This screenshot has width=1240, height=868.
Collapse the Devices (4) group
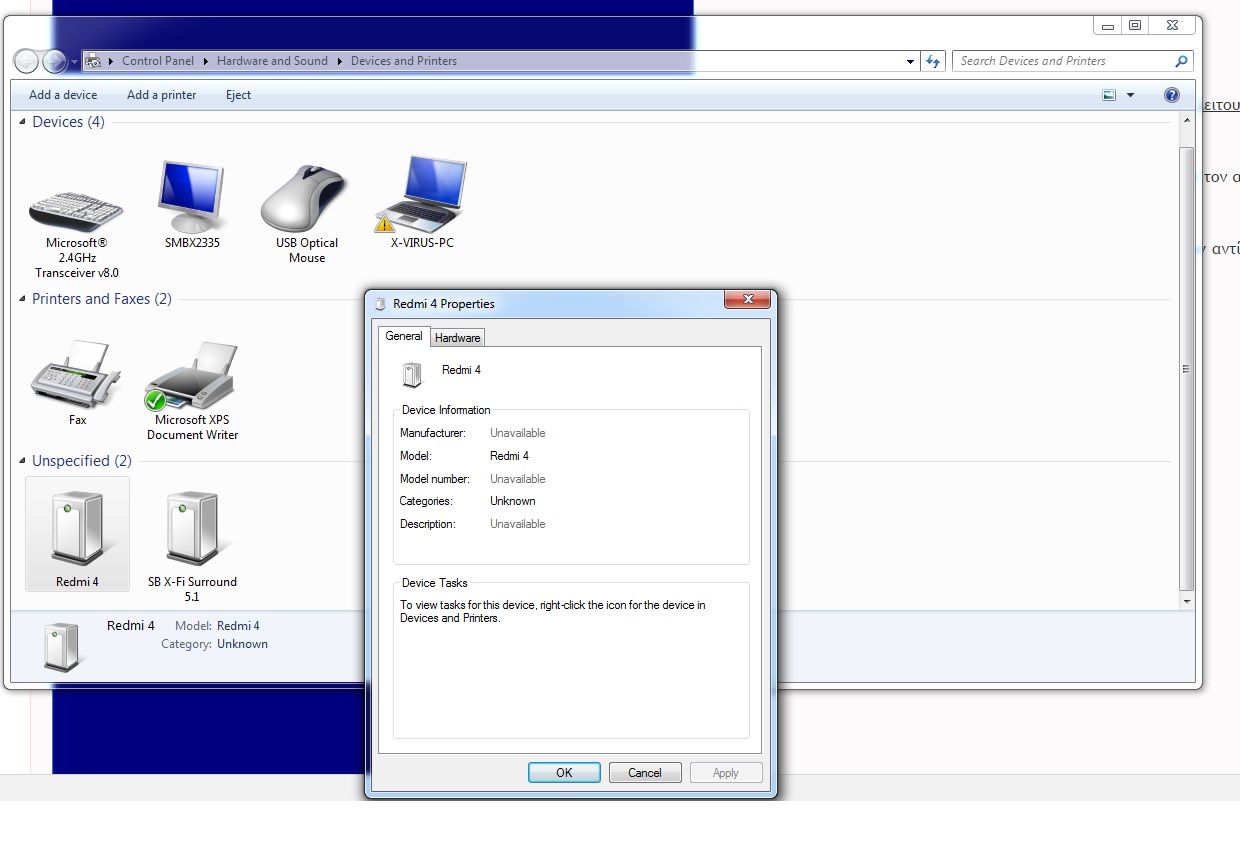tap(23, 122)
